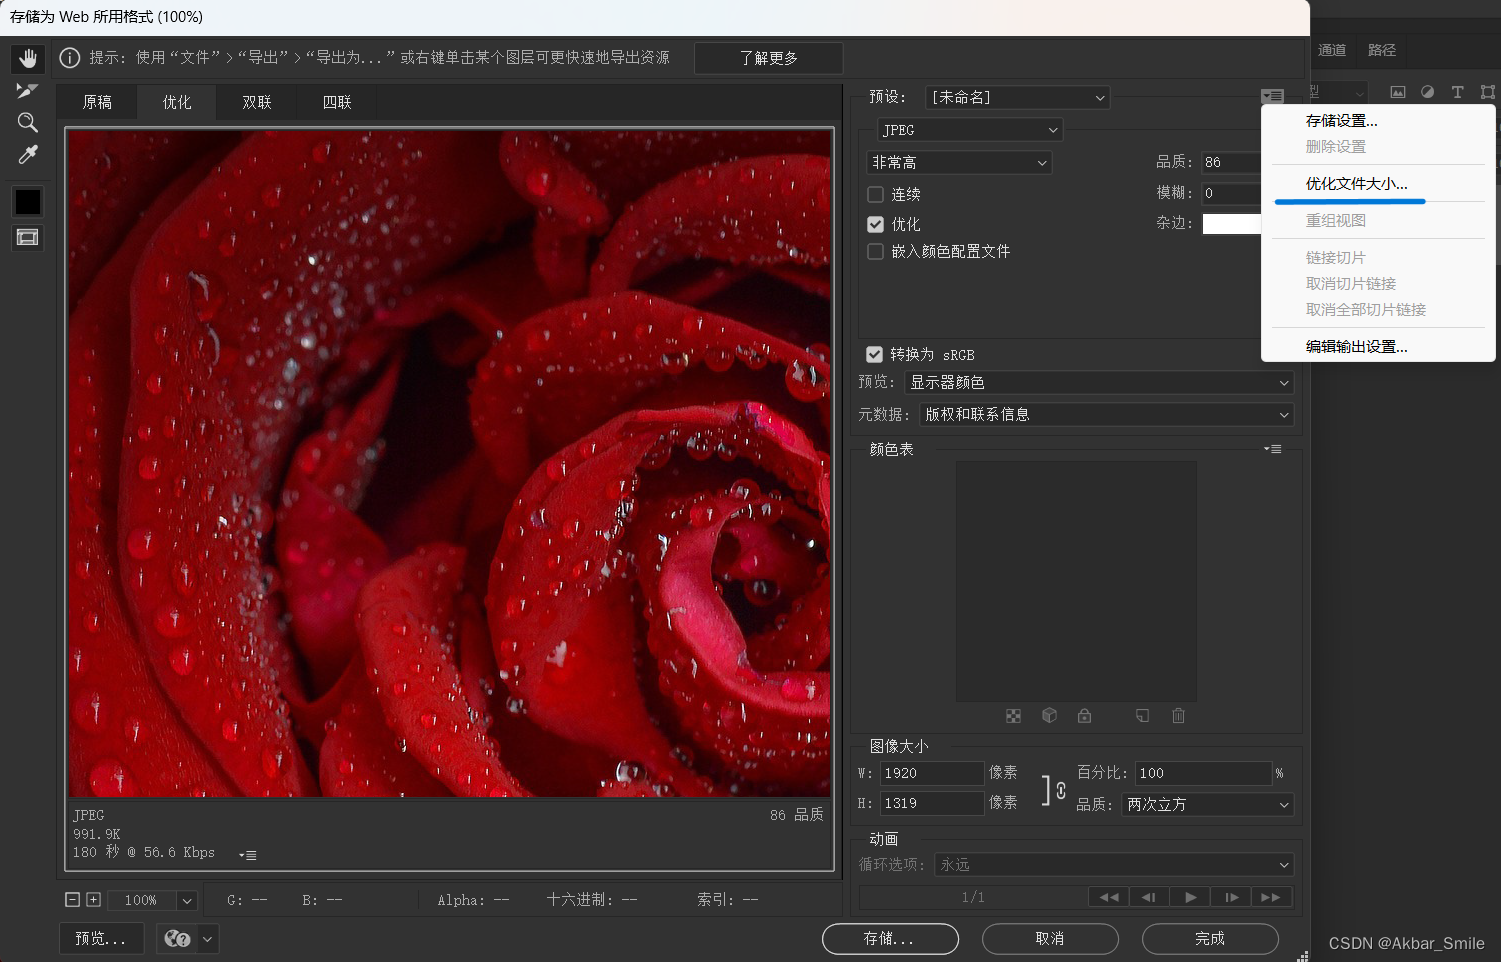Screen dimensions: 1501x962
Task: Click the adjustment icon in background panel
Action: point(1427,92)
